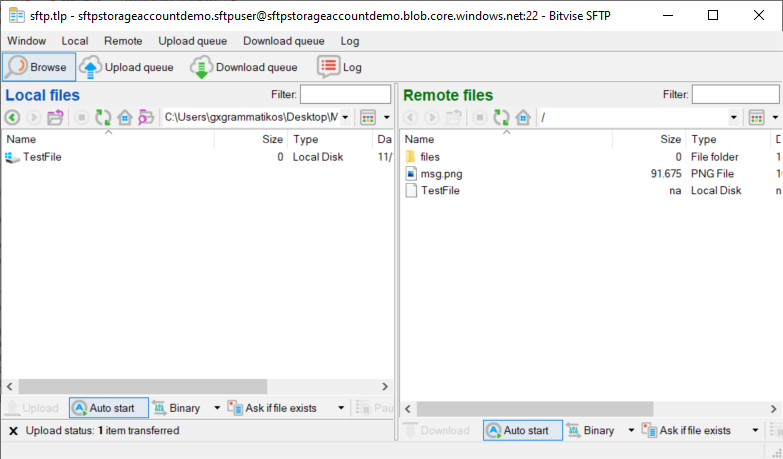Viewport: 783px width, 459px height.
Task: Open the Log menu in menu bar
Action: click(350, 41)
